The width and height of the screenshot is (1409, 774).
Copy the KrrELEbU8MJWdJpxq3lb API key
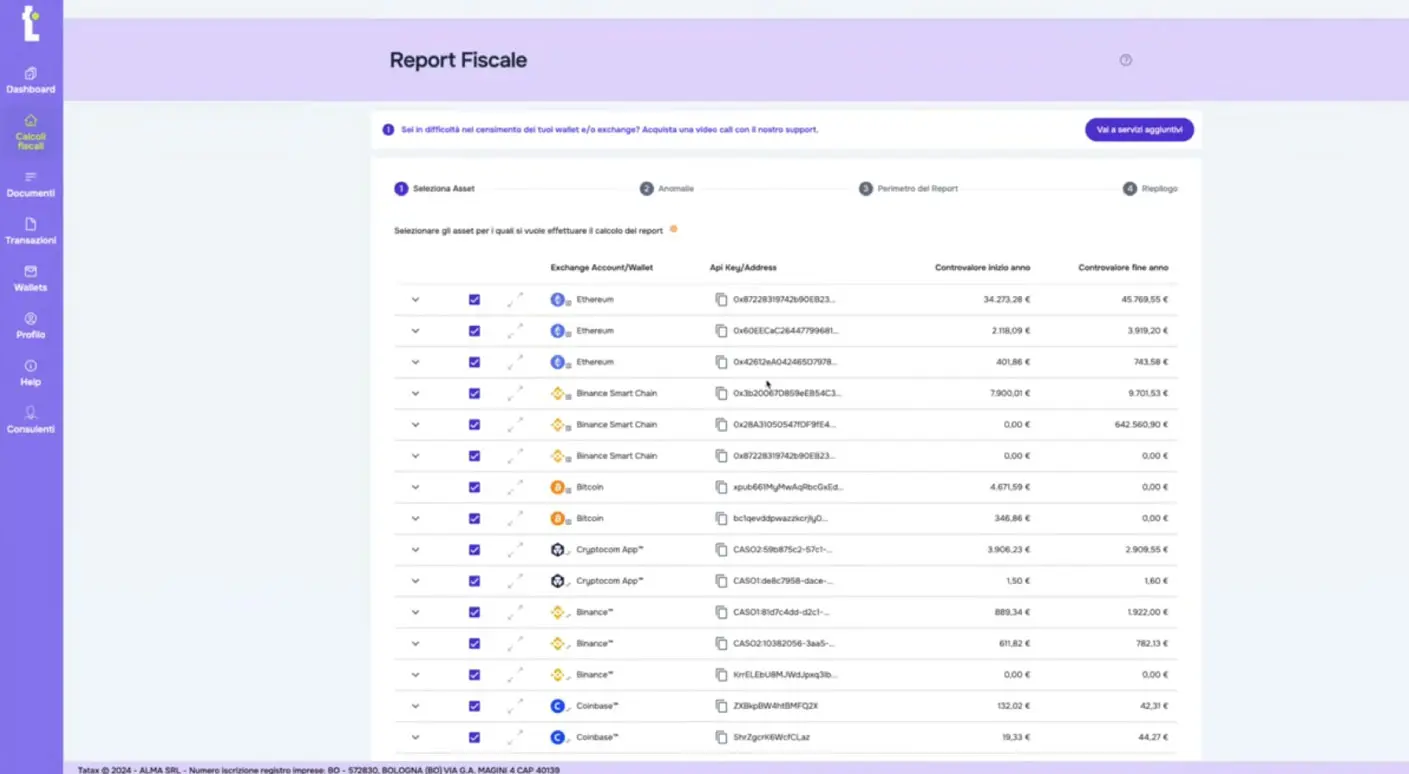coord(721,675)
